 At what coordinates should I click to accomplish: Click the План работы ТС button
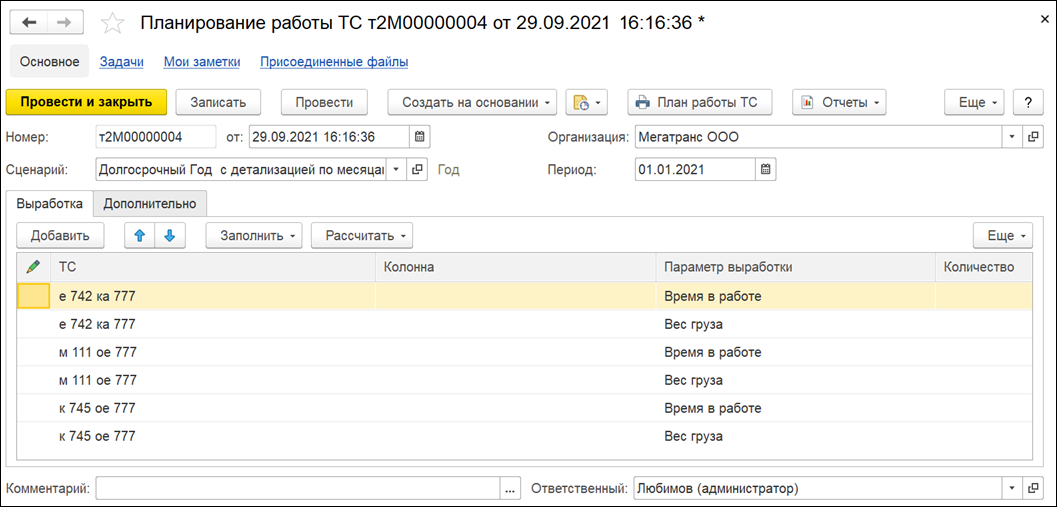point(698,102)
